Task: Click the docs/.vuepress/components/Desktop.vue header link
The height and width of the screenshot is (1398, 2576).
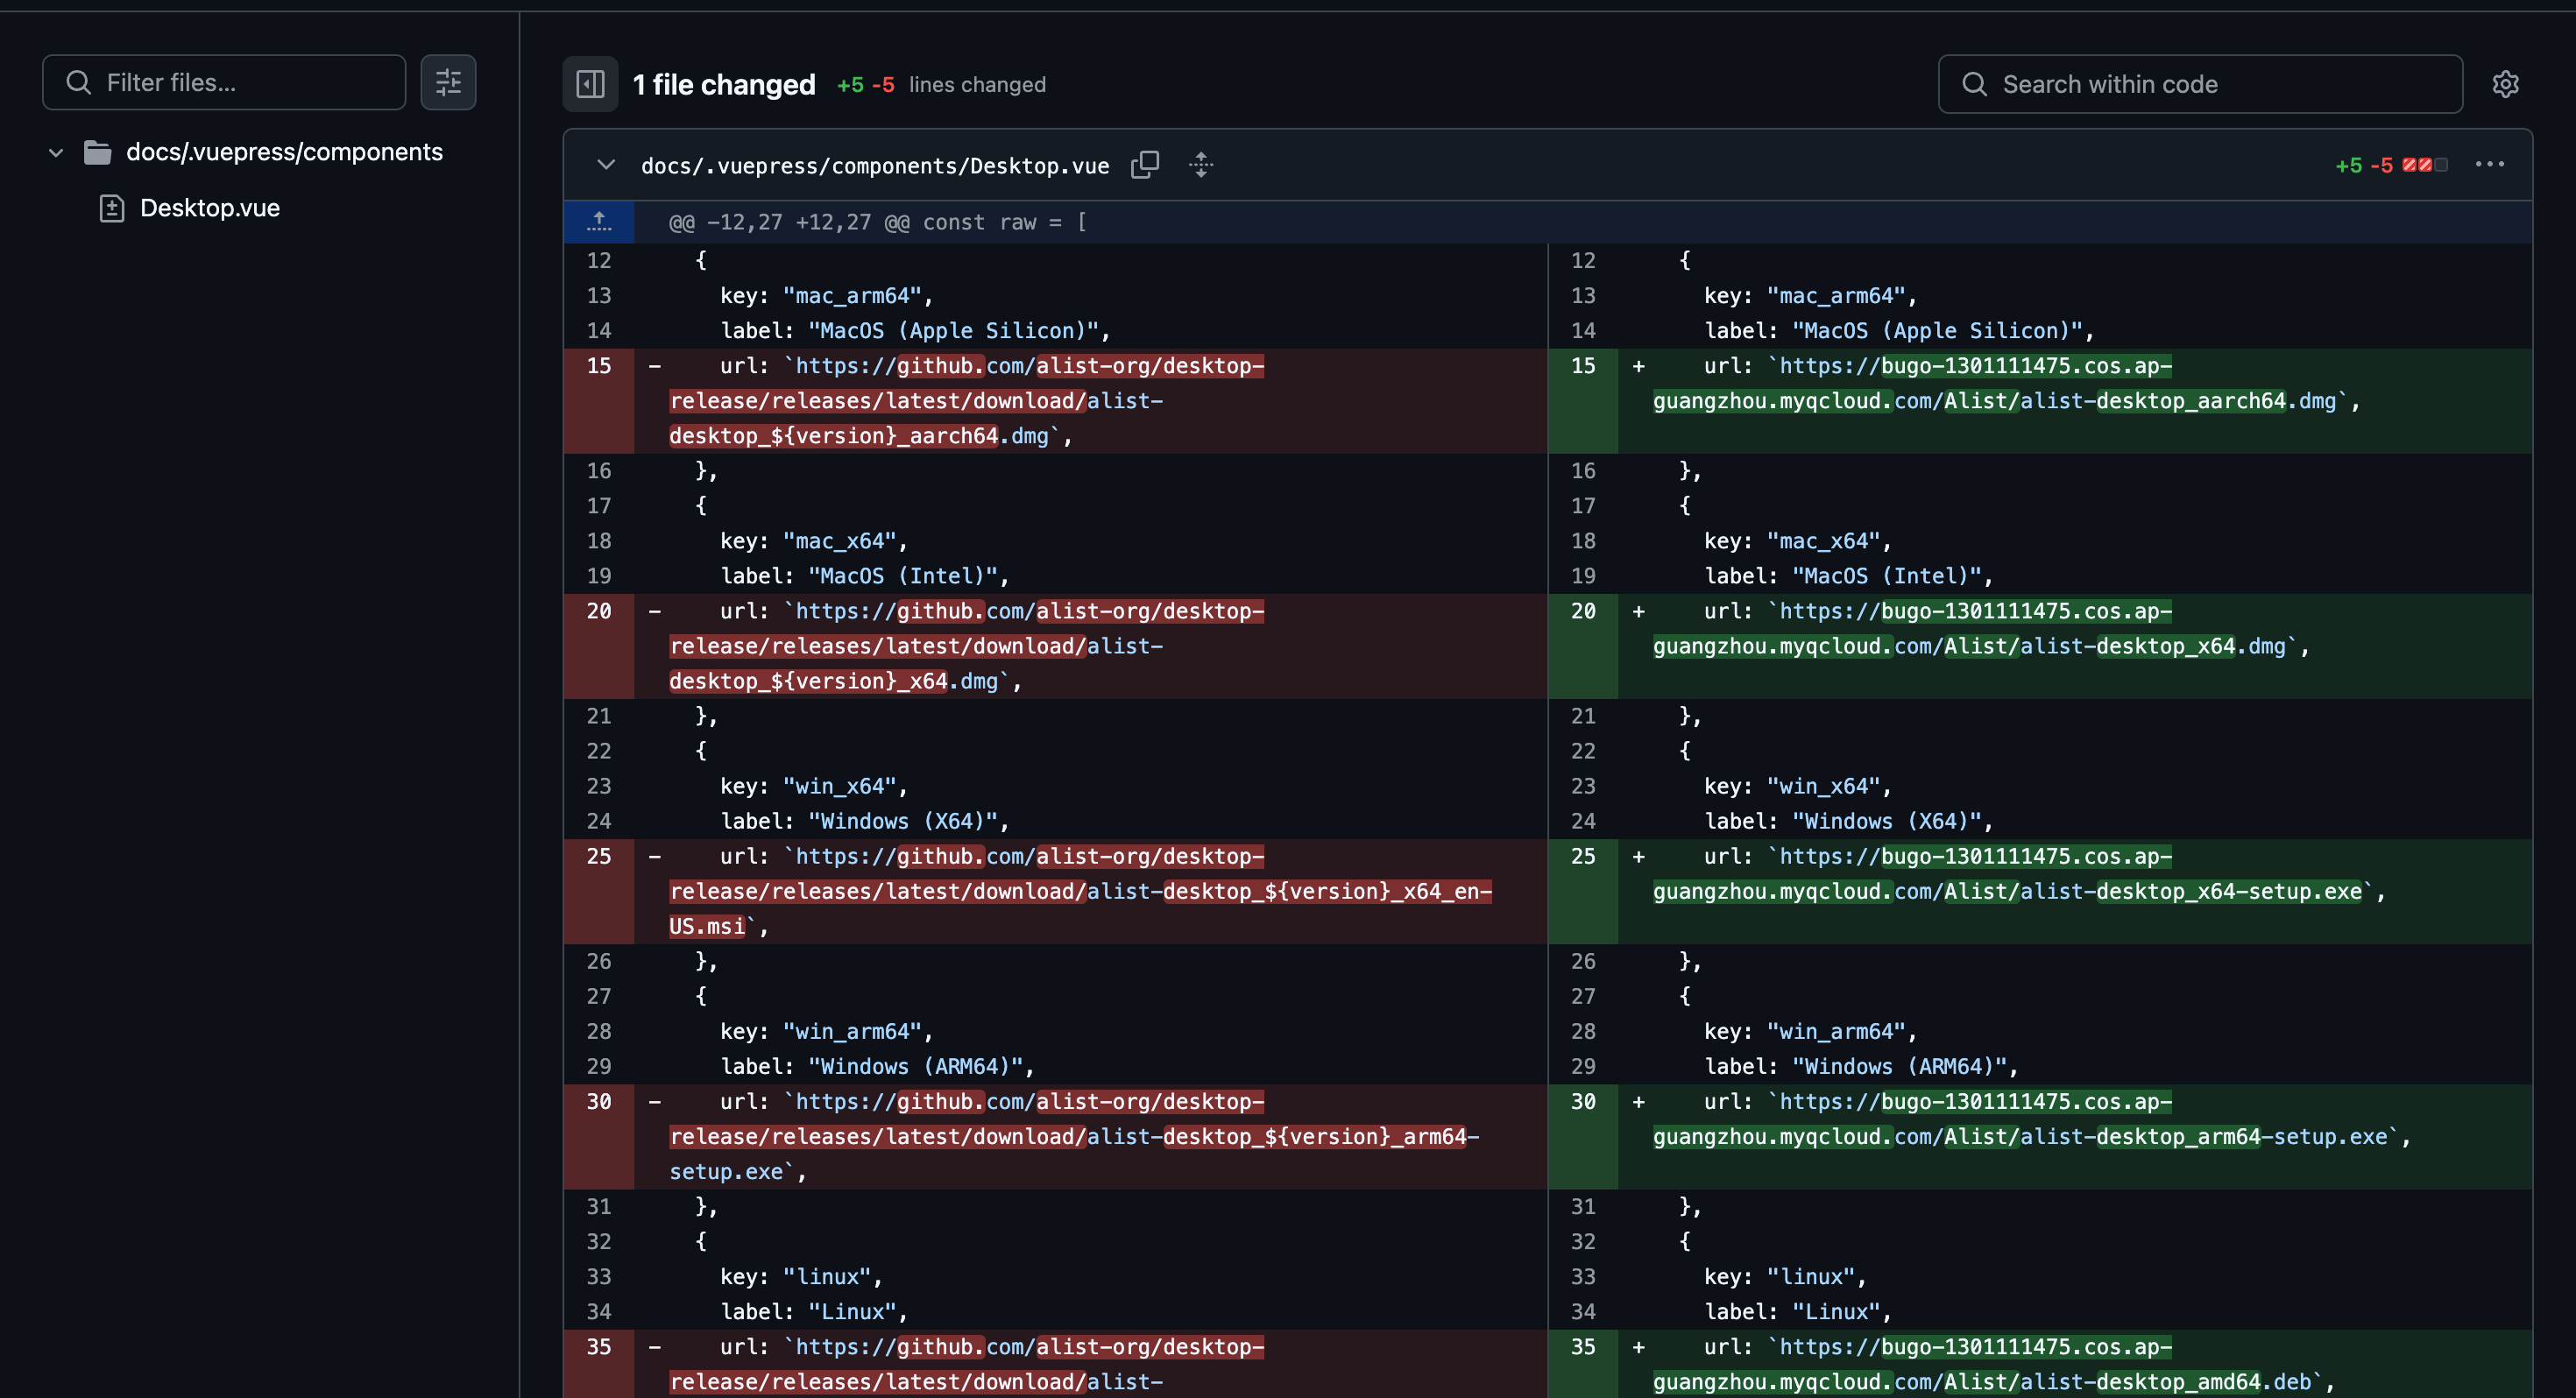Action: point(874,166)
